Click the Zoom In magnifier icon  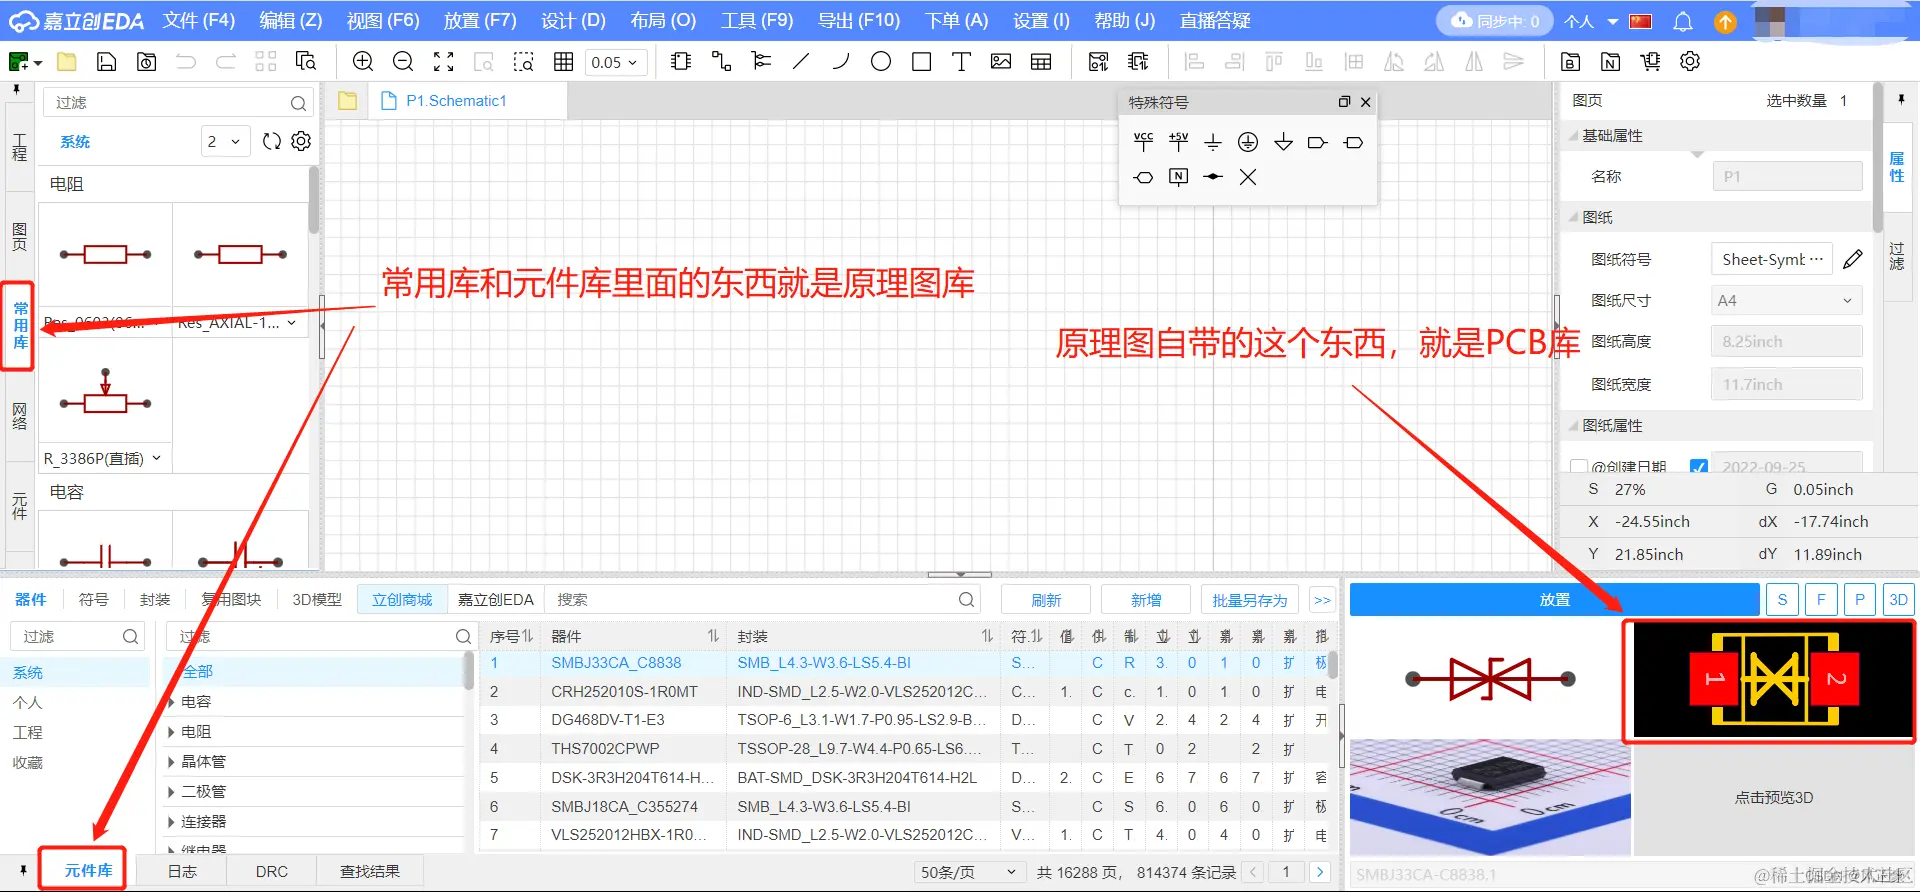pyautogui.click(x=363, y=62)
